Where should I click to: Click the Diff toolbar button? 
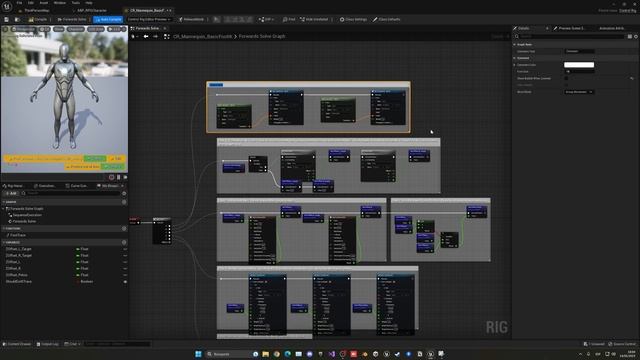pos(265,19)
